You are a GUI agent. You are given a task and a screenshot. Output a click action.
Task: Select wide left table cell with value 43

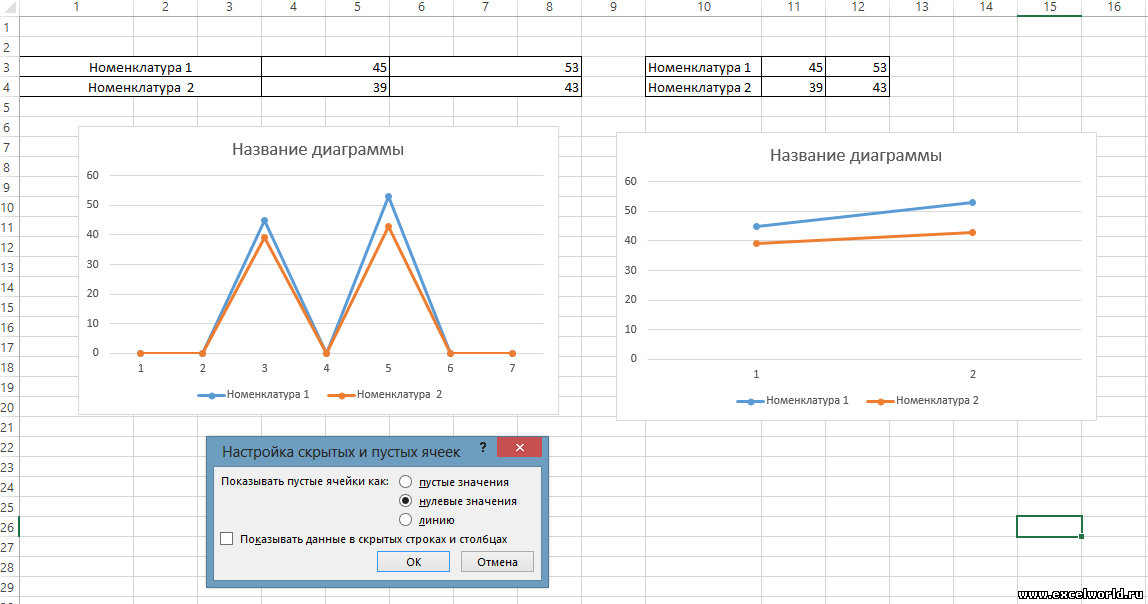(x=485, y=87)
